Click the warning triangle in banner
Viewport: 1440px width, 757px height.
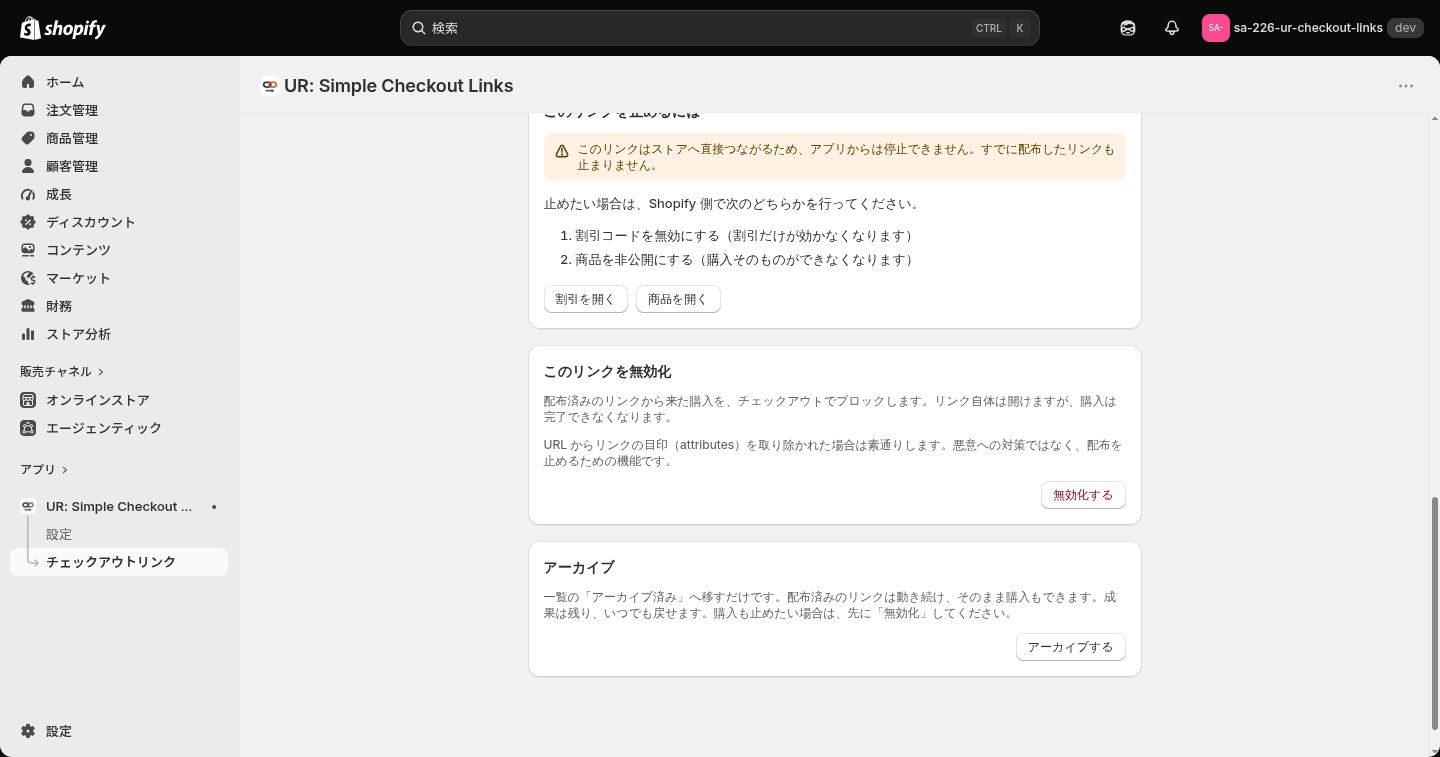click(x=562, y=151)
